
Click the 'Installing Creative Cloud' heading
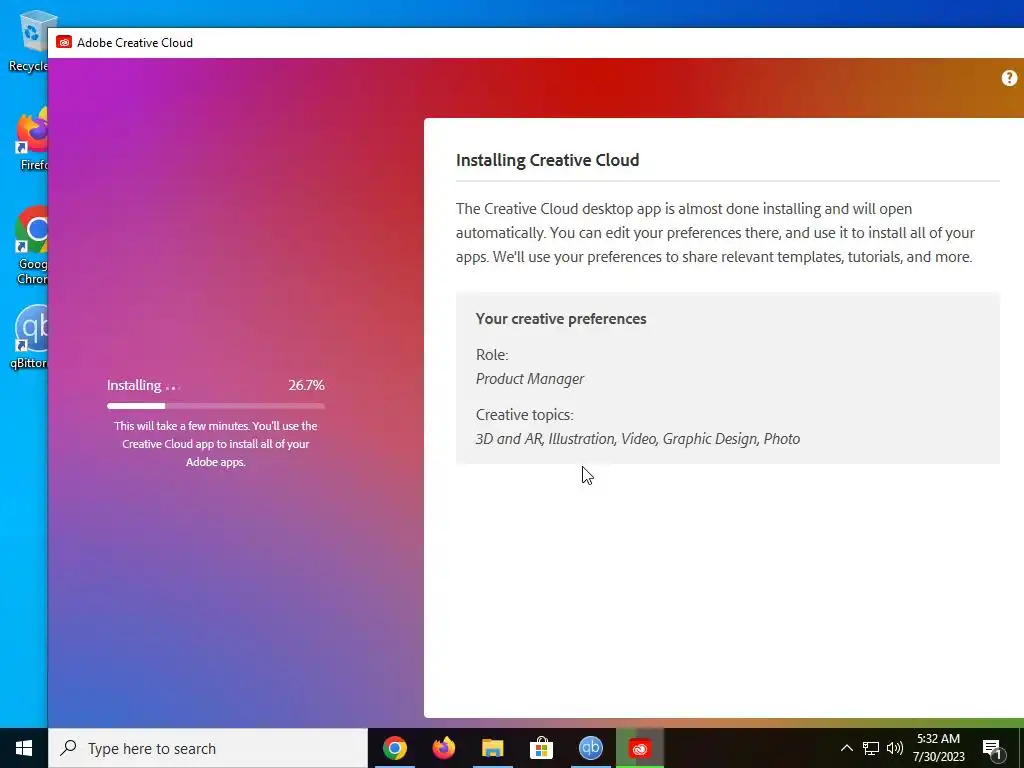click(x=547, y=160)
